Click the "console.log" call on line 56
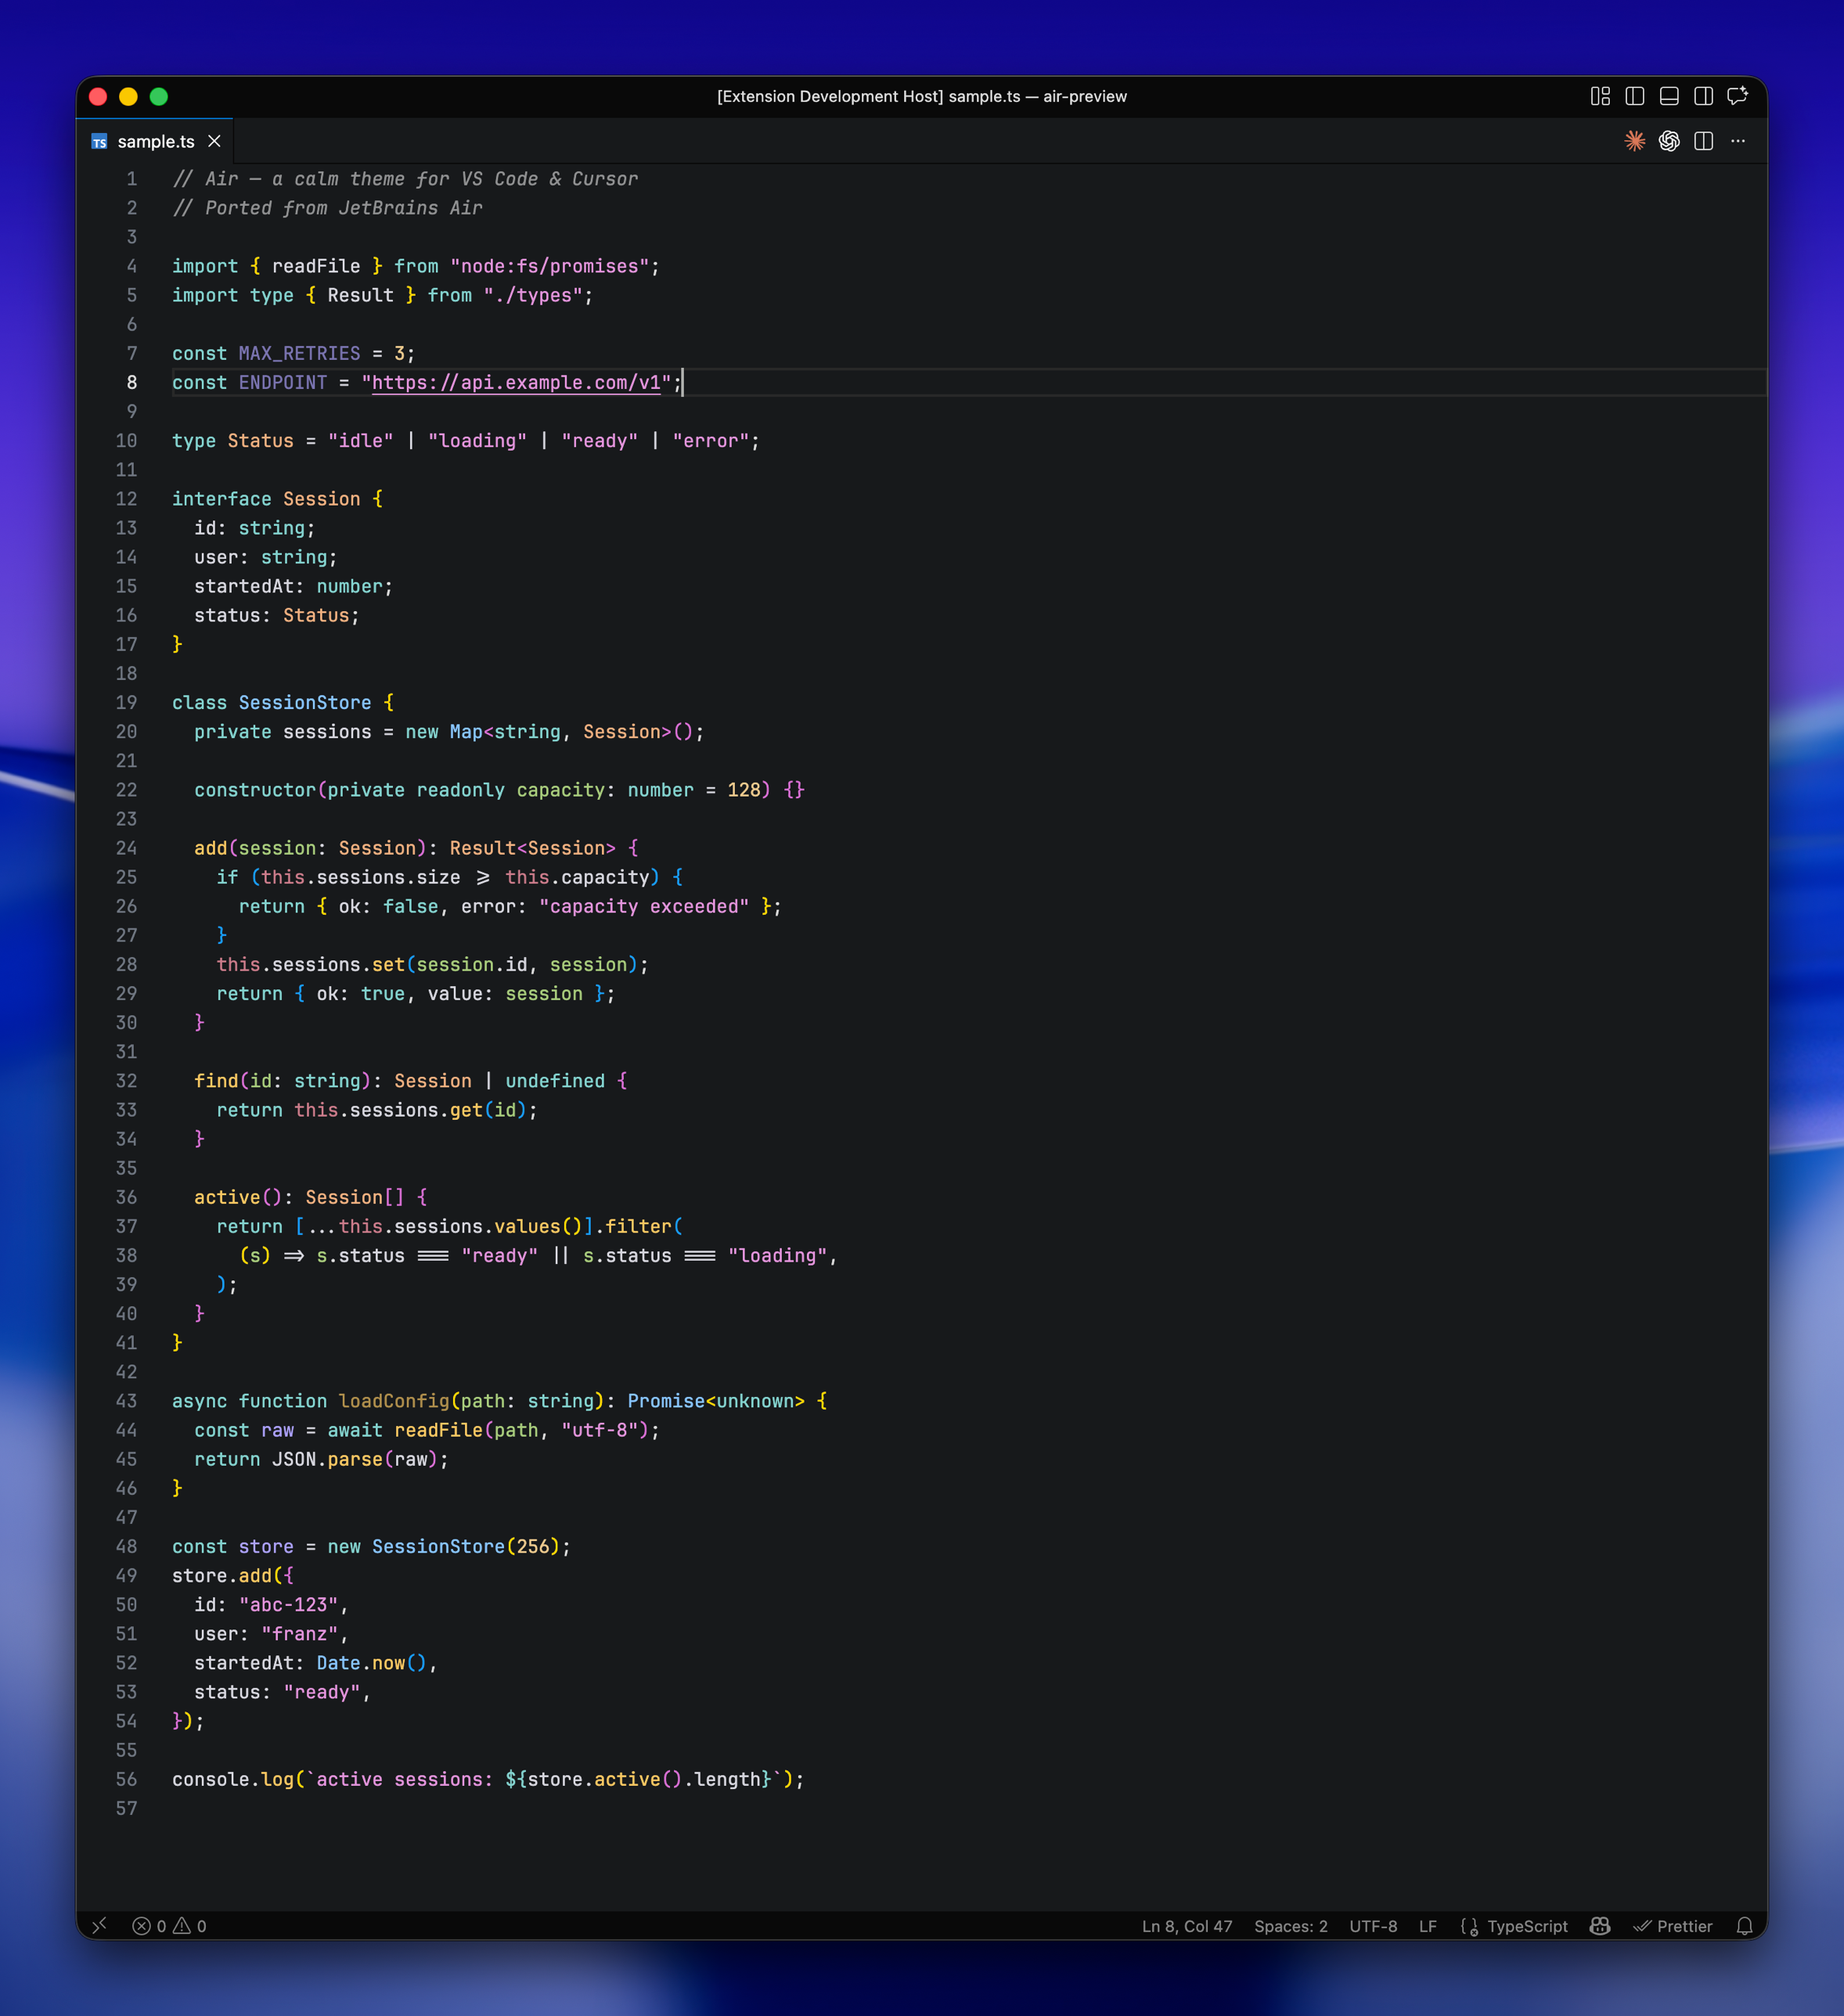This screenshot has height=2016, width=1844. (233, 1779)
